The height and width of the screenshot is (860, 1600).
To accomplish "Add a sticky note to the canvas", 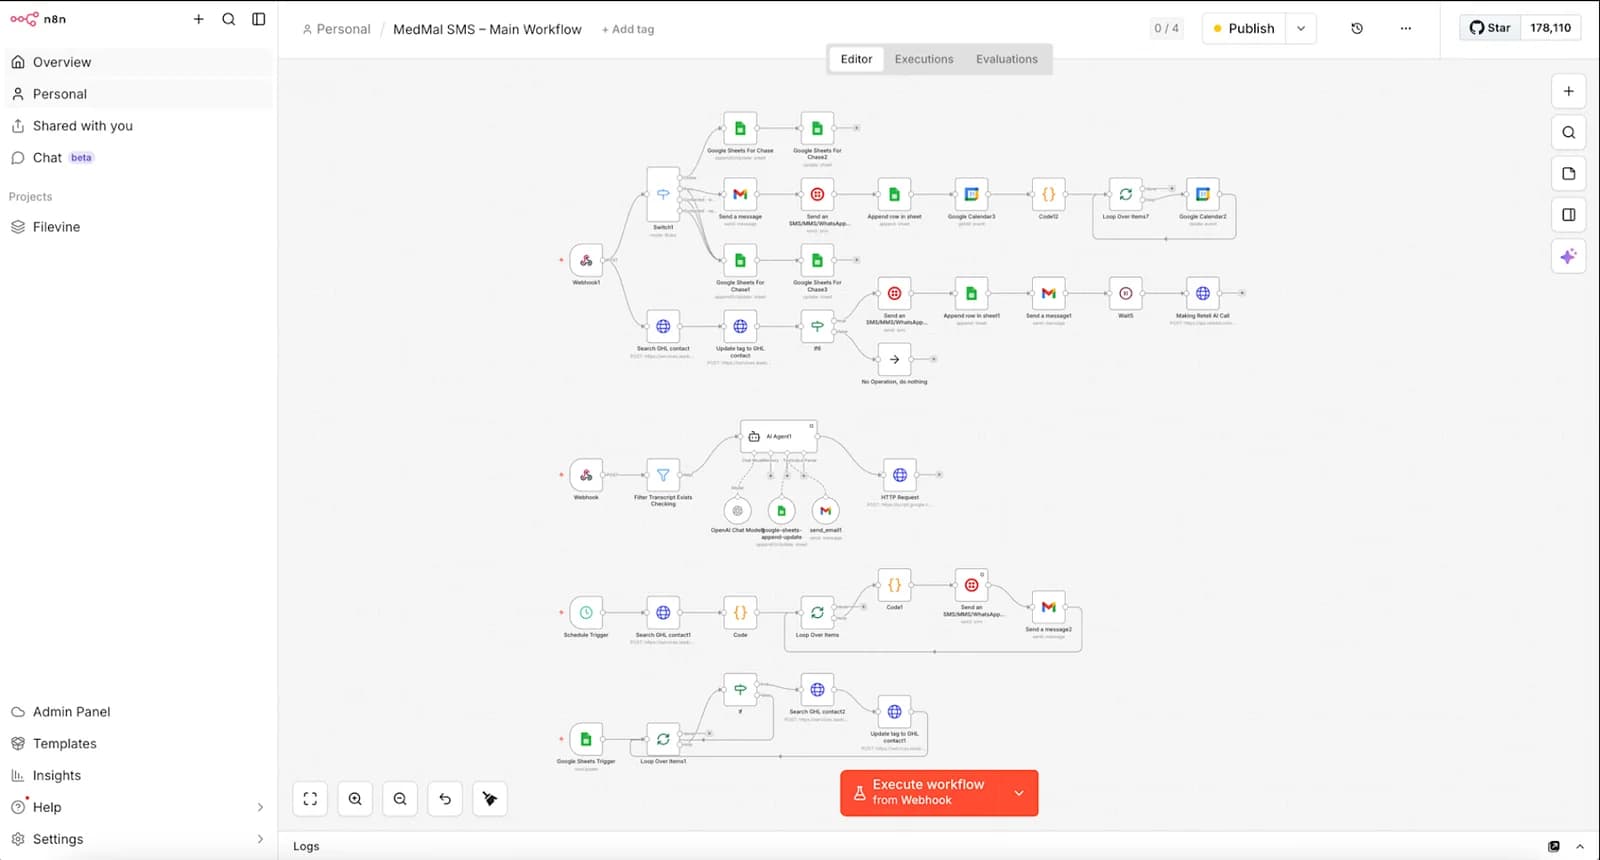I will [1568, 173].
